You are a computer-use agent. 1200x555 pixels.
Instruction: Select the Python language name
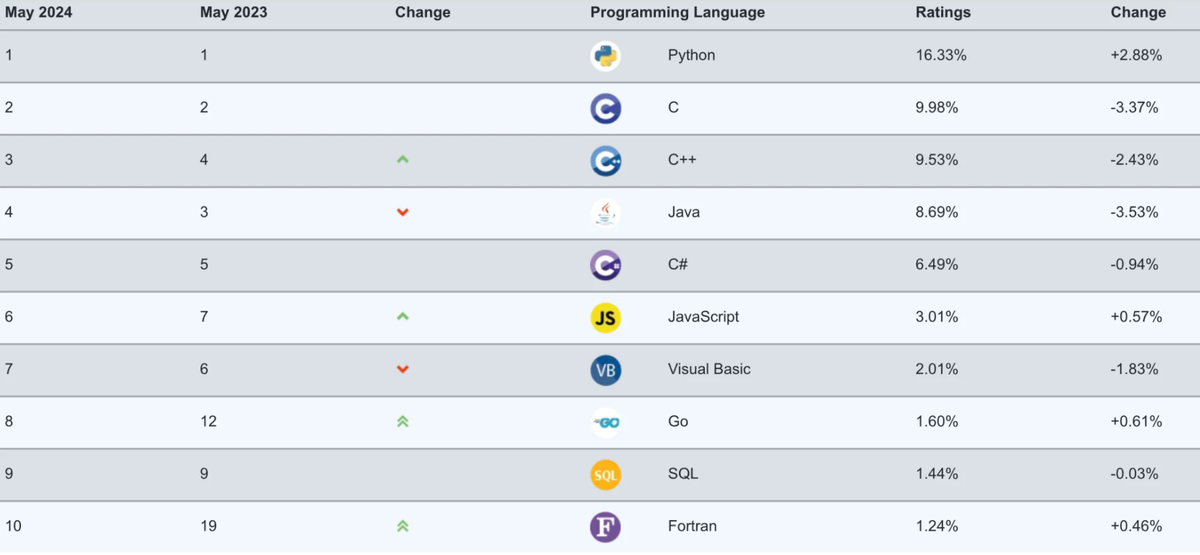691,56
